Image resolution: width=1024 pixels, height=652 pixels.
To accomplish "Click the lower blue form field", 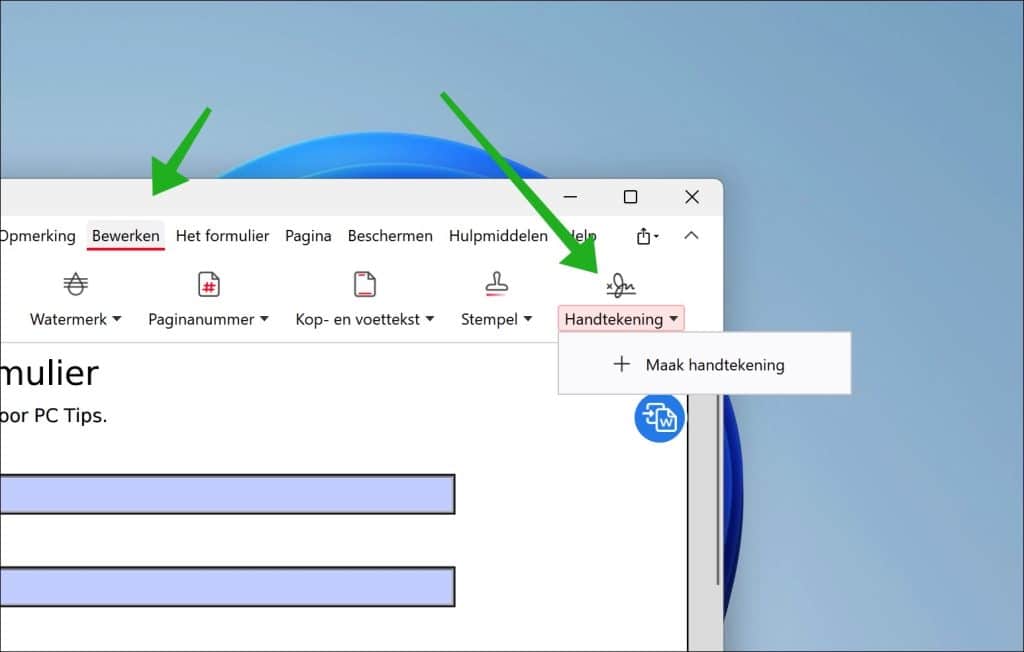I will pyautogui.click(x=227, y=587).
